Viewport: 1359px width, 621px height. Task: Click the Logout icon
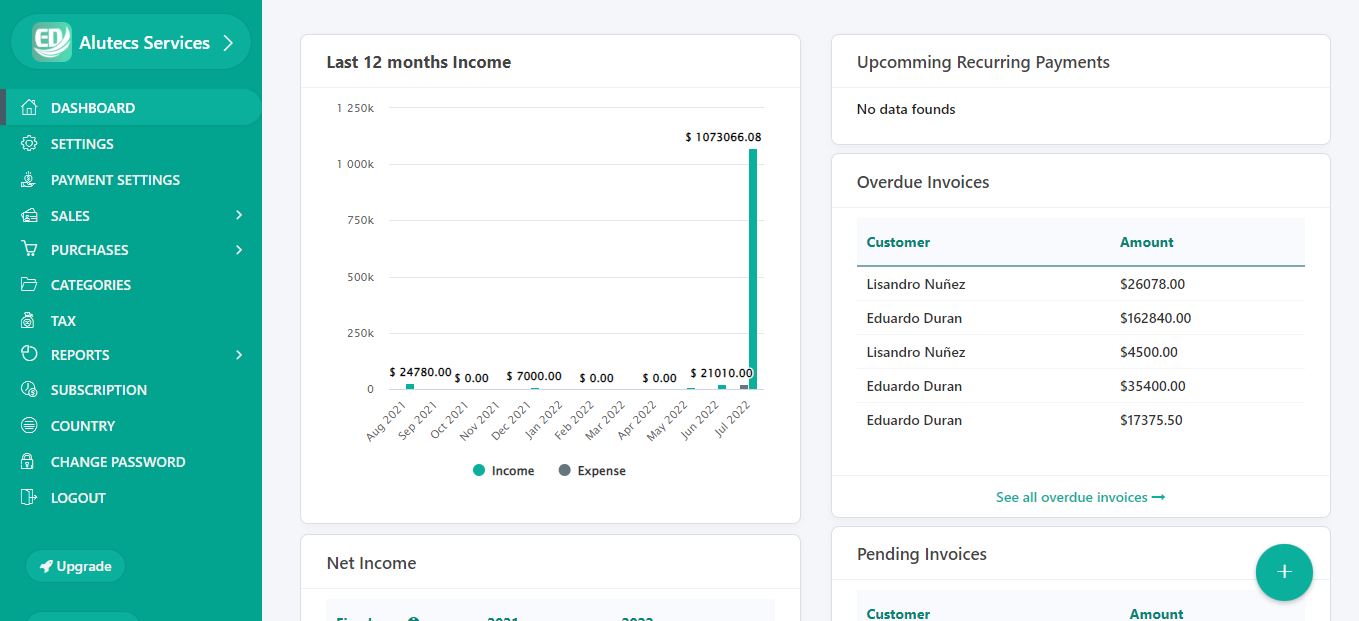[x=29, y=498]
